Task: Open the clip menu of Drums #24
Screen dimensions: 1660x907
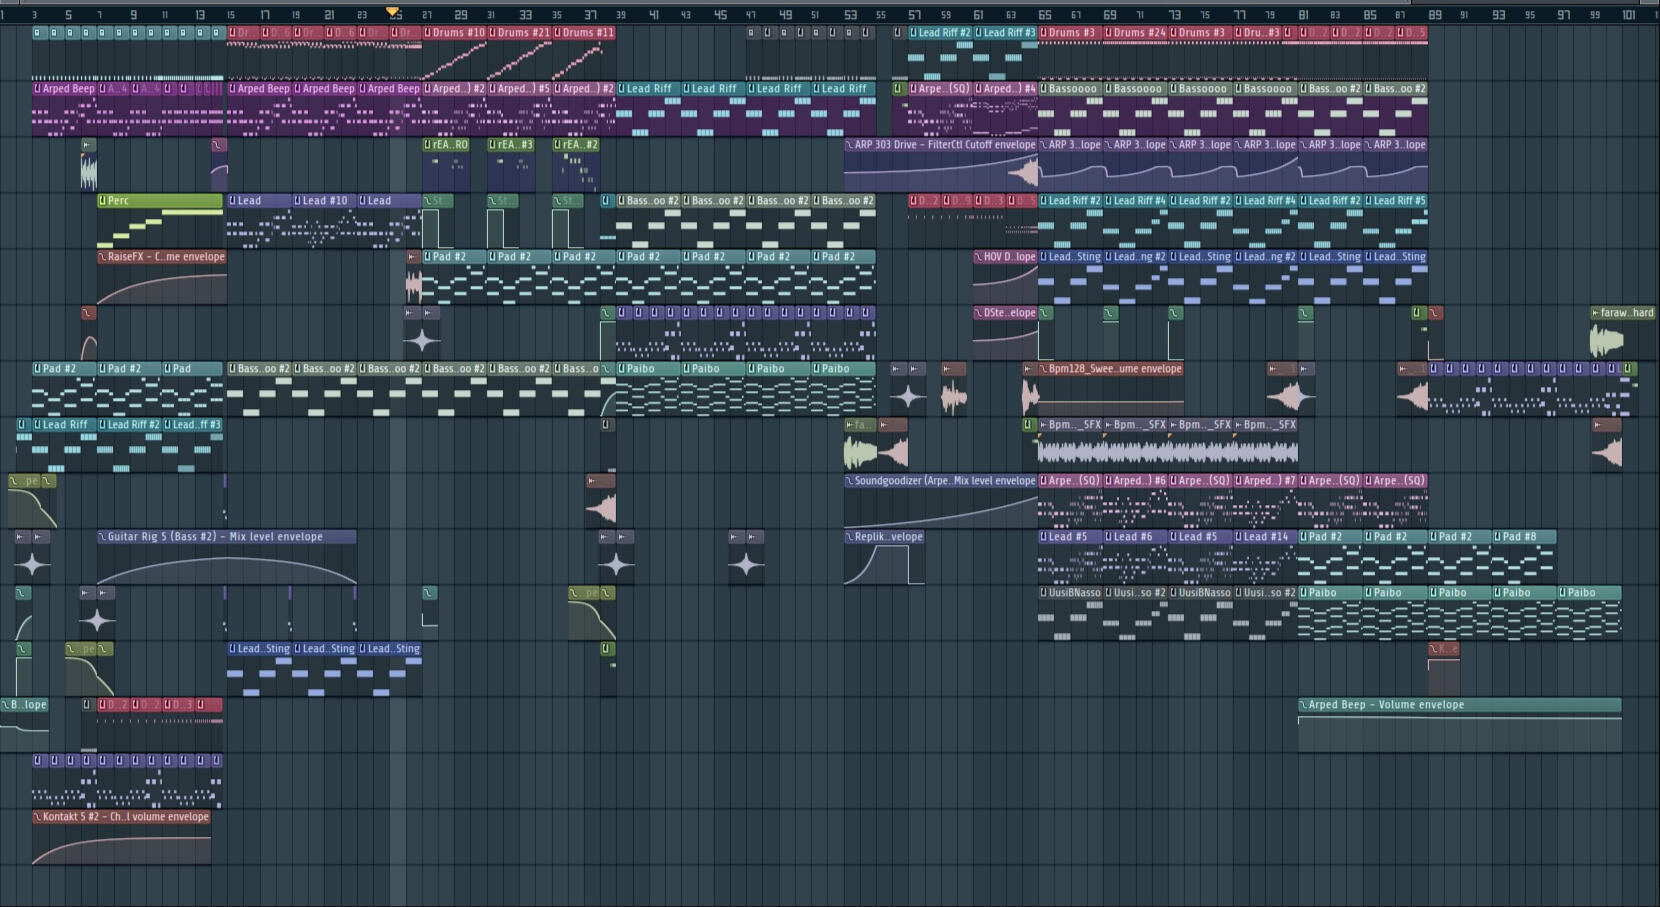Action: (x=1109, y=33)
